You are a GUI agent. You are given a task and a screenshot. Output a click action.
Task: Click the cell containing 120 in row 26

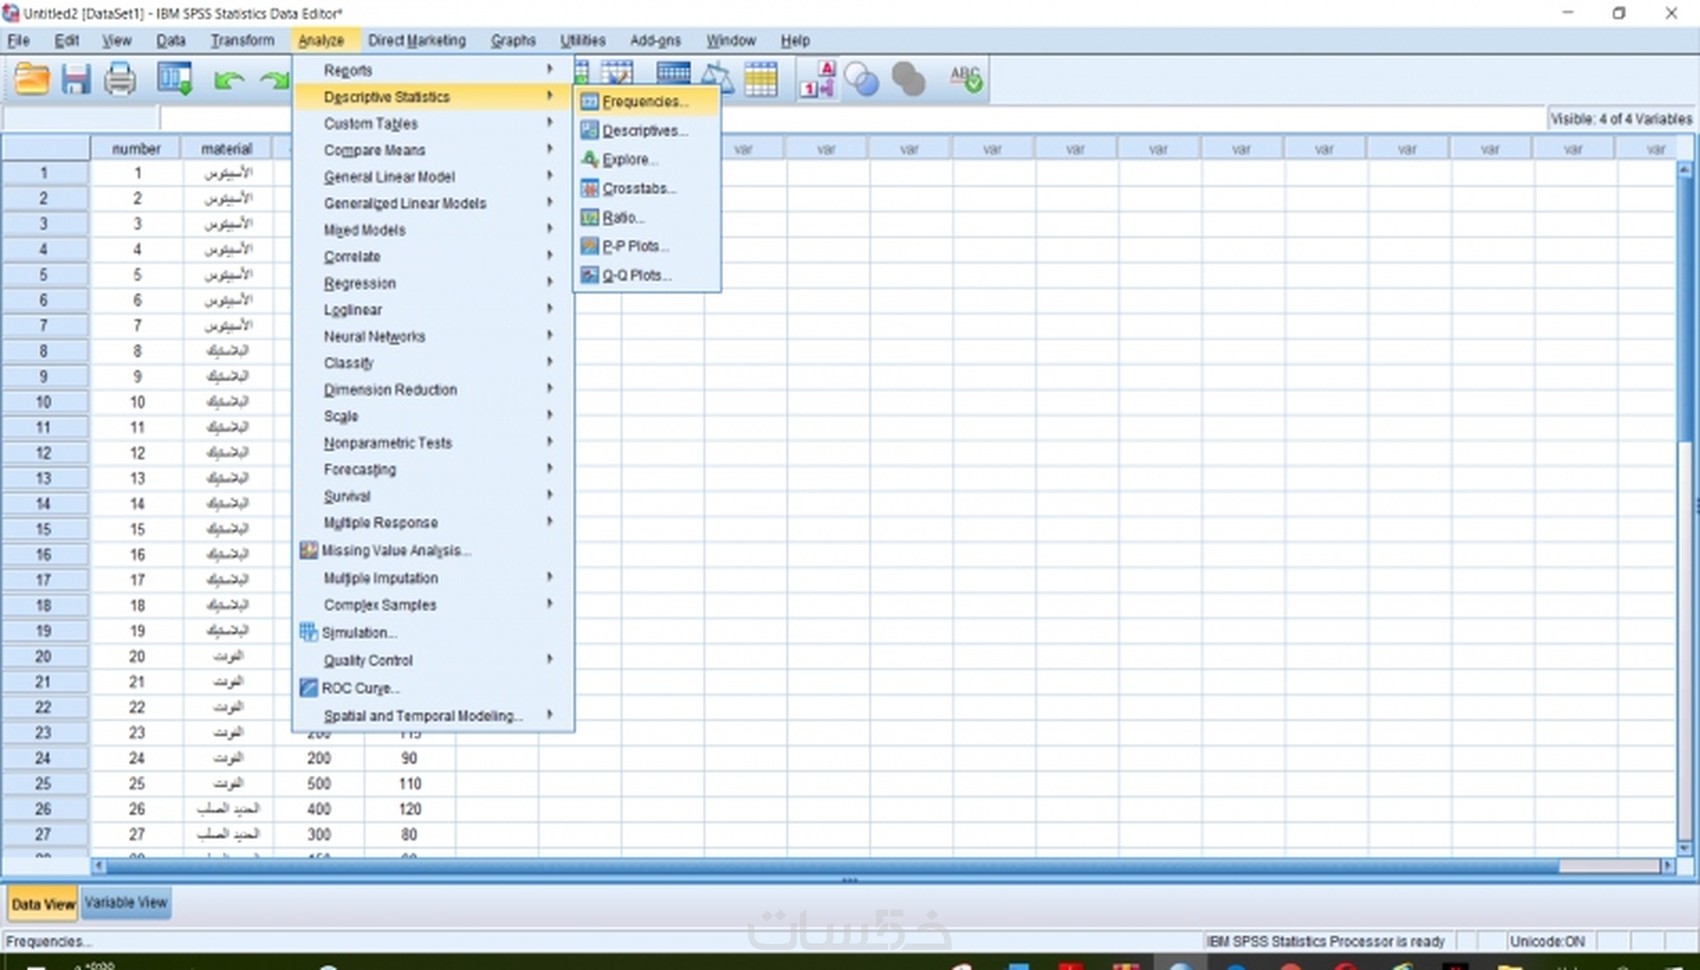pos(410,809)
